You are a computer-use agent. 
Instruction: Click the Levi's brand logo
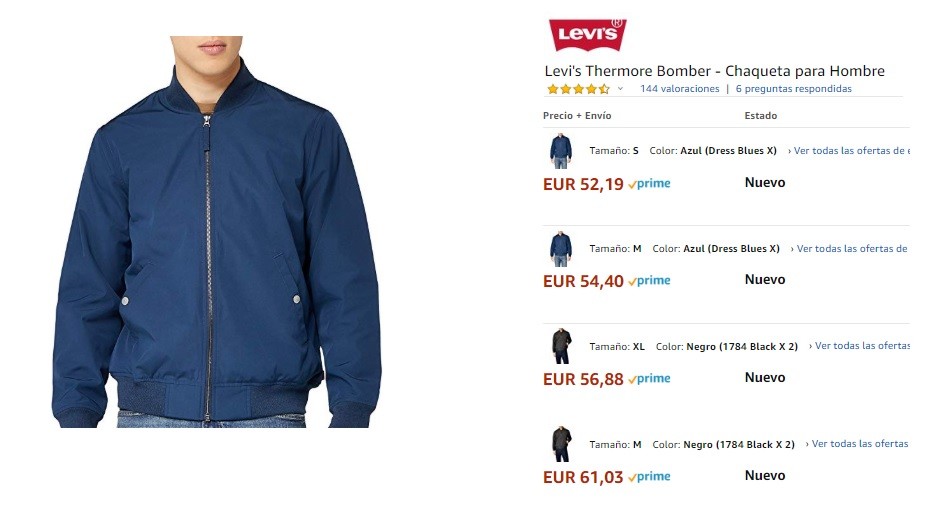(587, 34)
